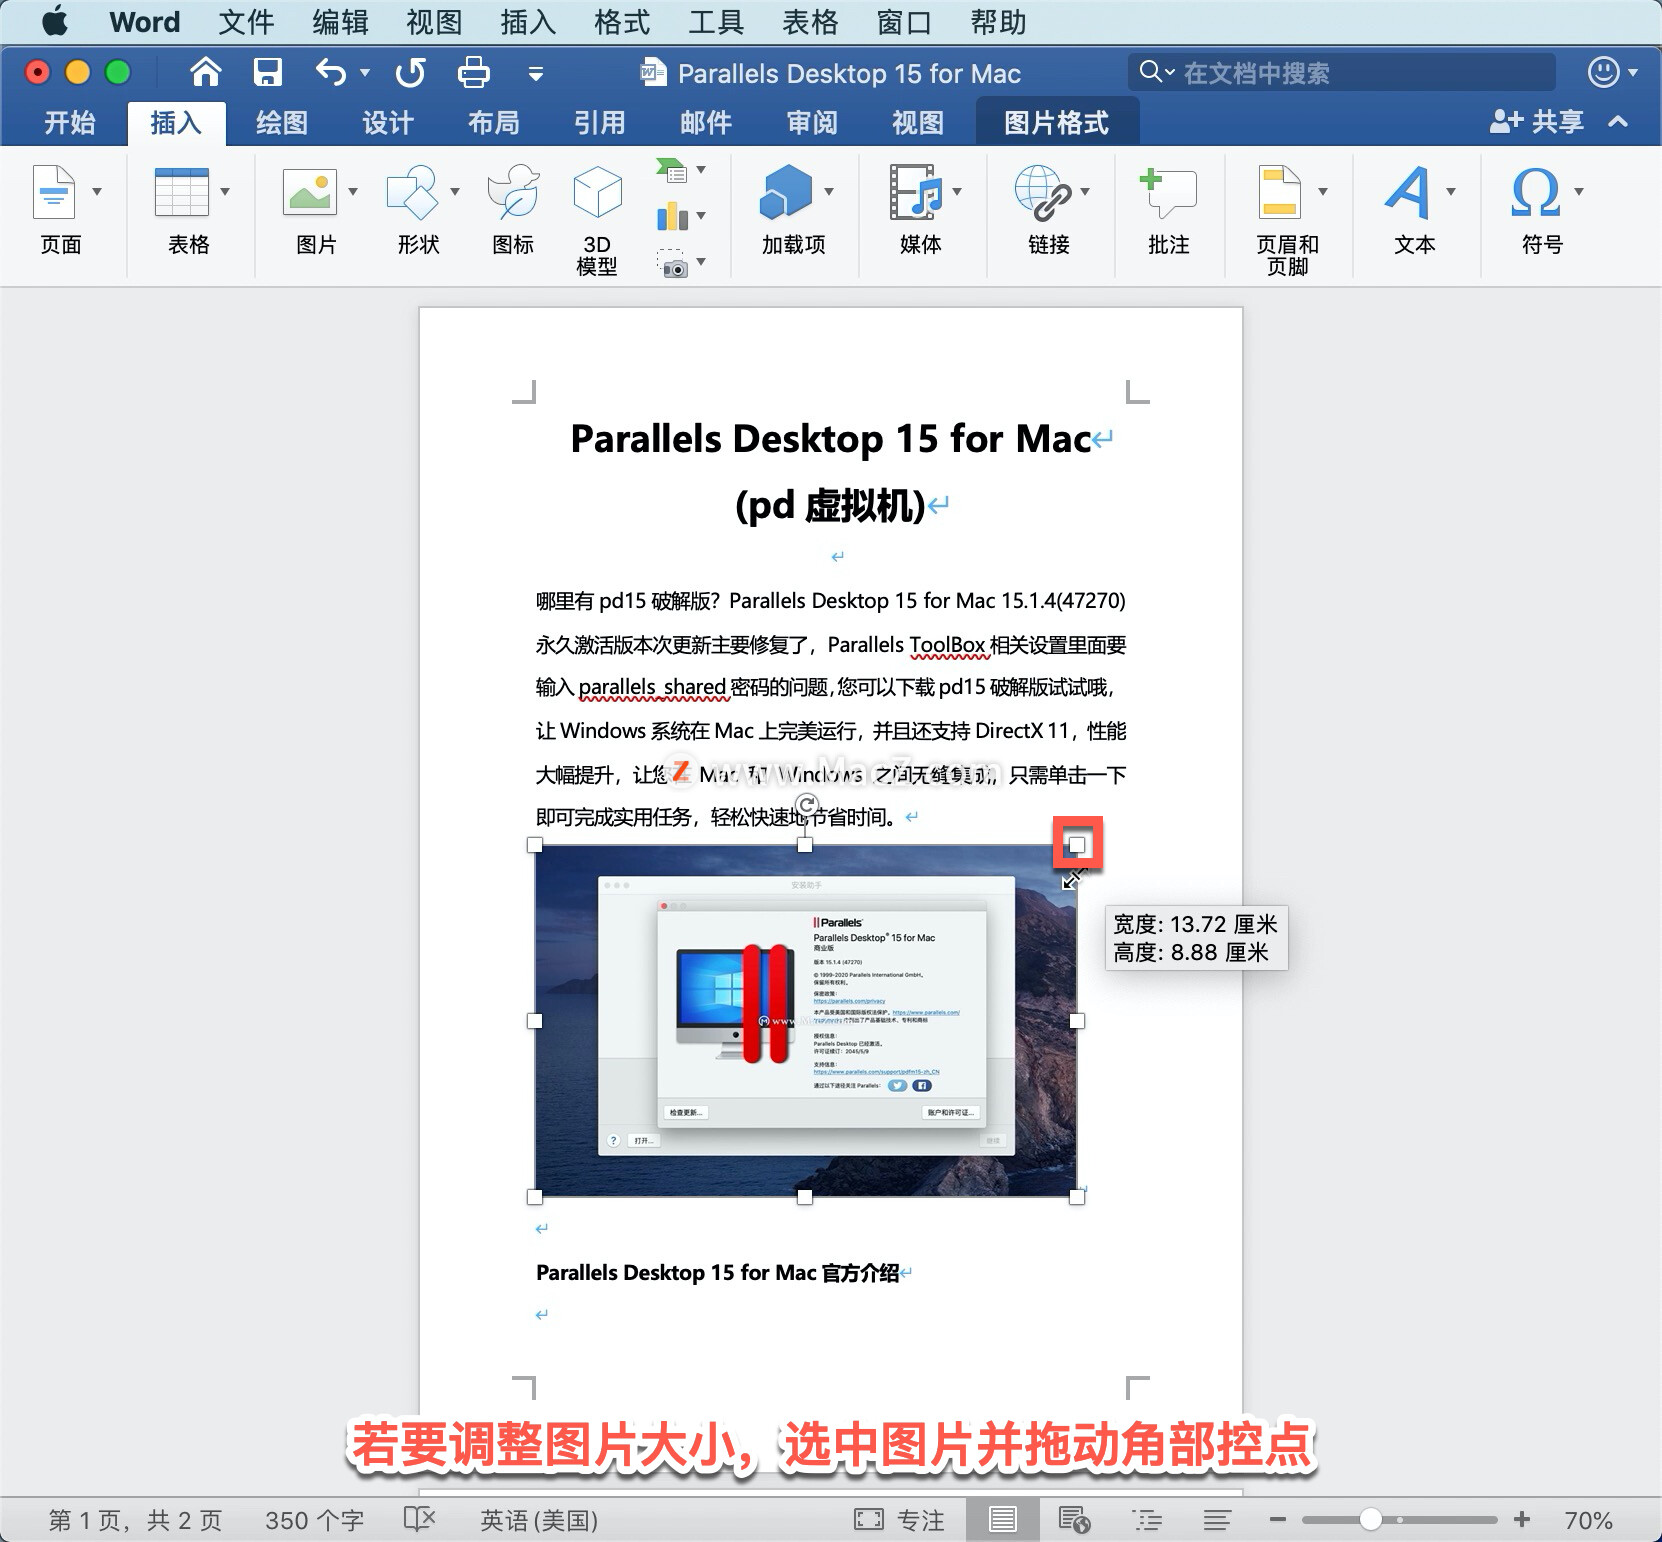Click the Redo circular arrow icon

coord(410,72)
